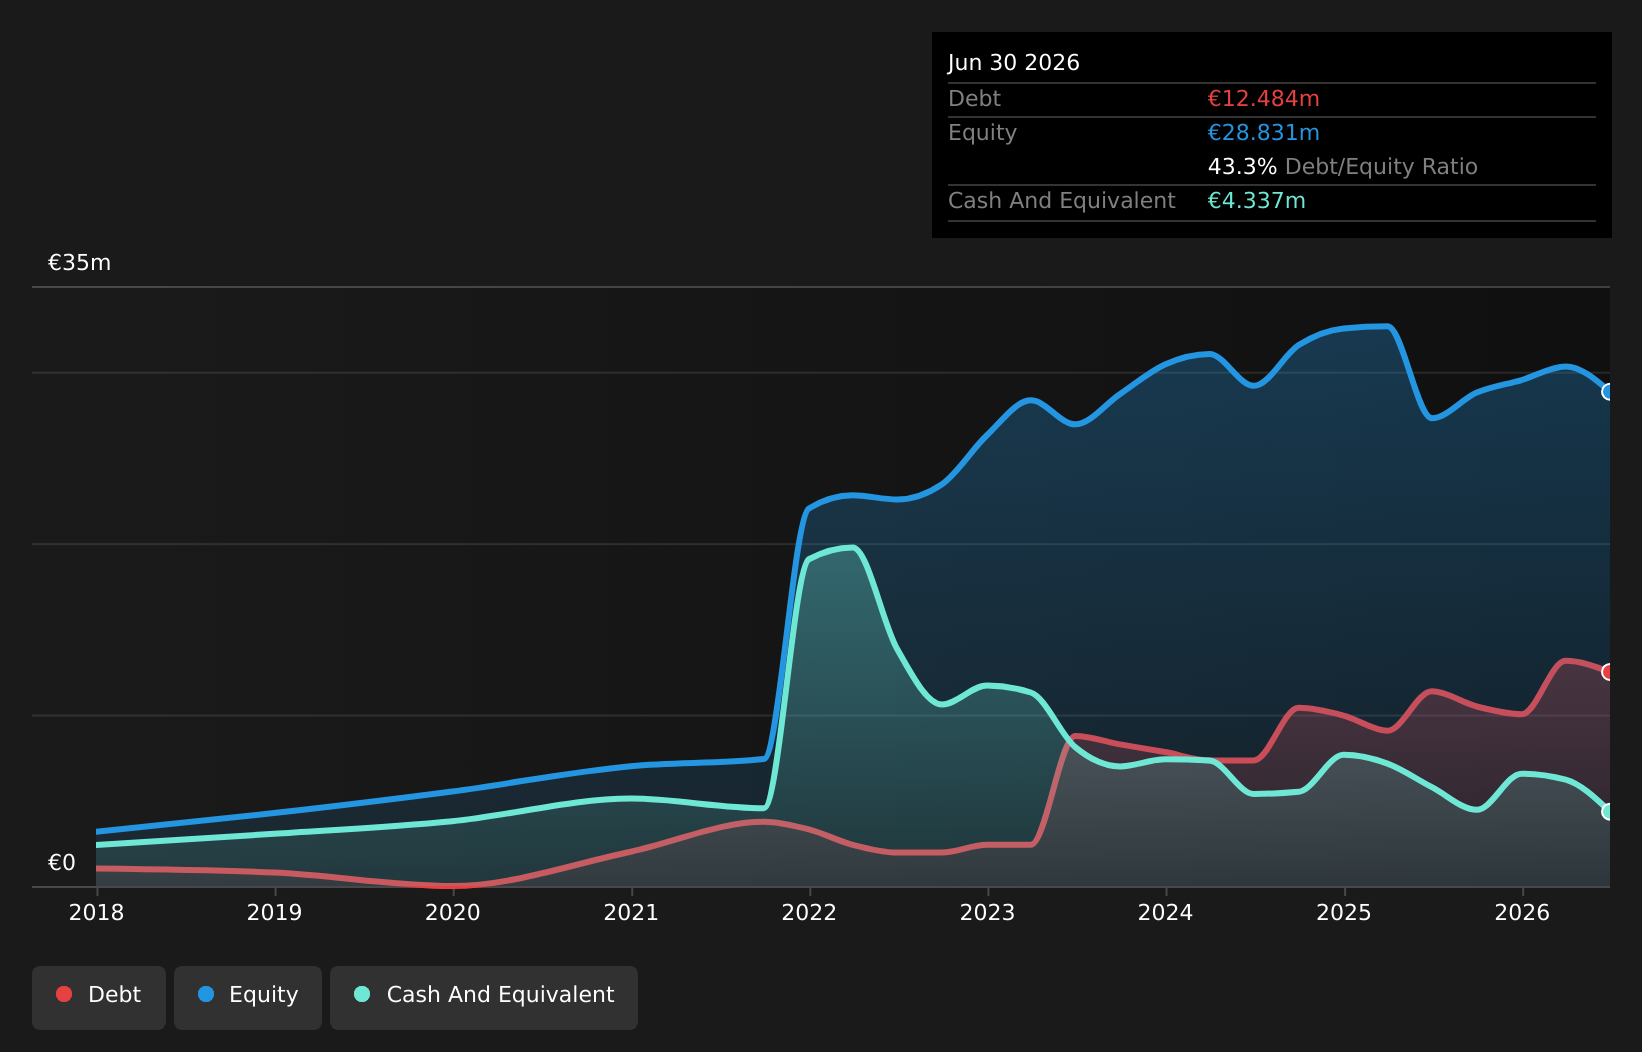Click the 2023 x-axis label

987,912
